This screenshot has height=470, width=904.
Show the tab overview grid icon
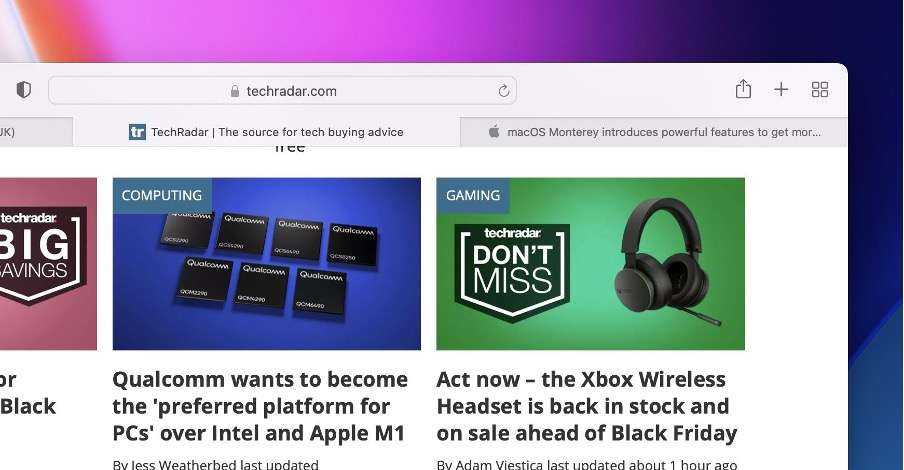point(819,89)
